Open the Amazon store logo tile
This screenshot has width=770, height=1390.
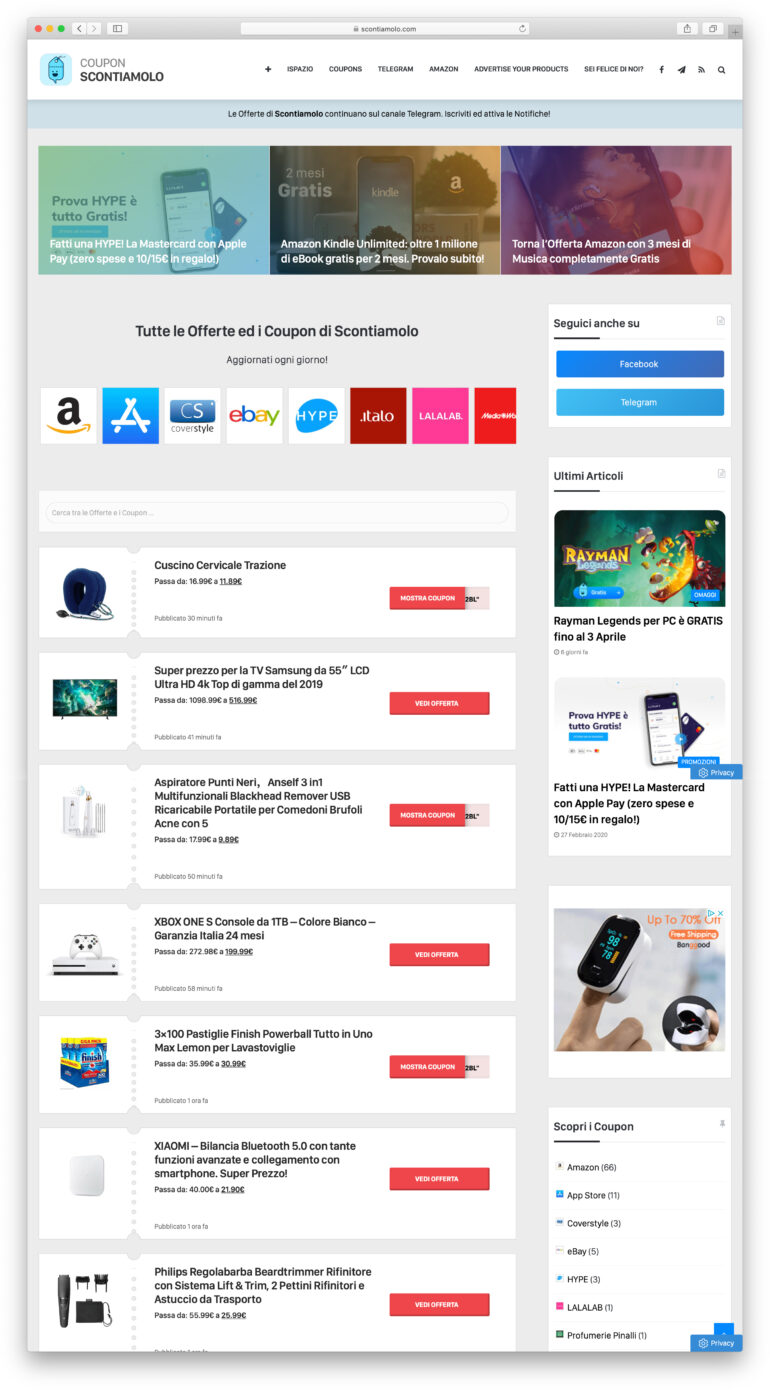tap(69, 416)
